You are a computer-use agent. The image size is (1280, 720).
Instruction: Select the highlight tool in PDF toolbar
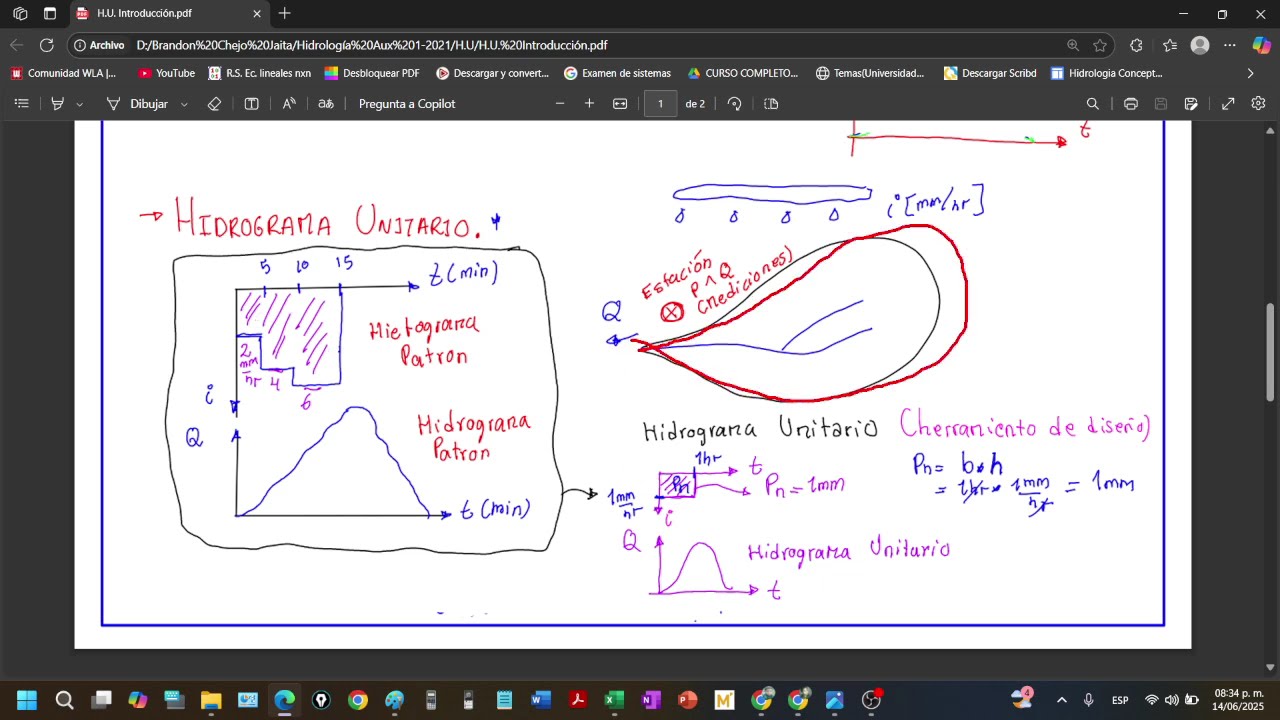58,104
